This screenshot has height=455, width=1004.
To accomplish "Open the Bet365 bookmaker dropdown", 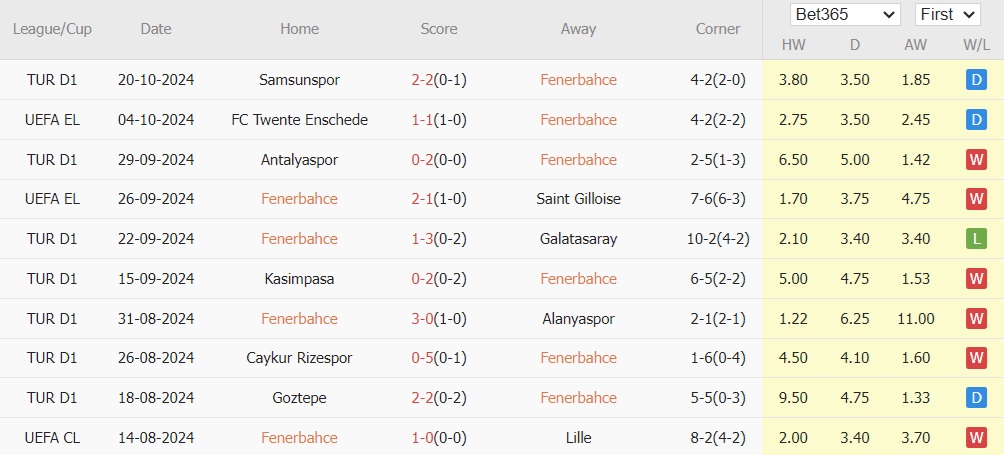I will click(x=845, y=14).
